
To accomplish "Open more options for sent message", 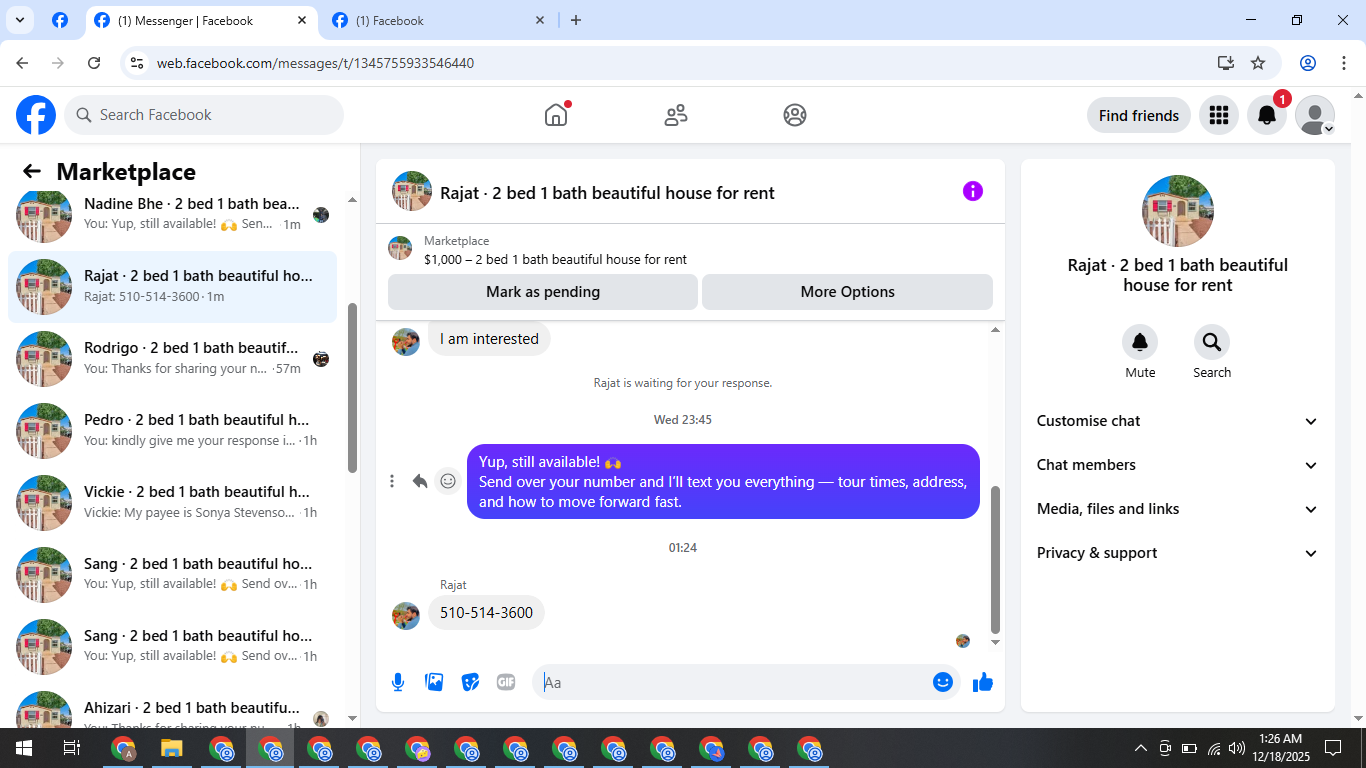I will [392, 481].
